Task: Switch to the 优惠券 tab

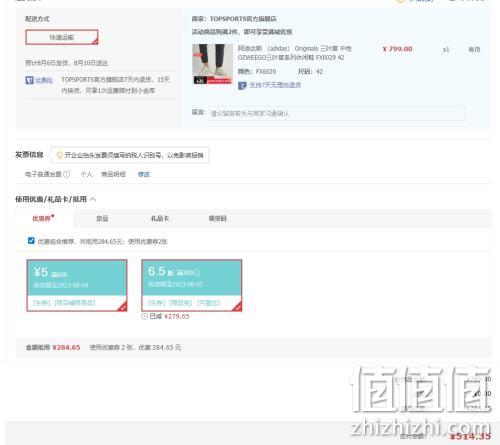Action: 44,218
